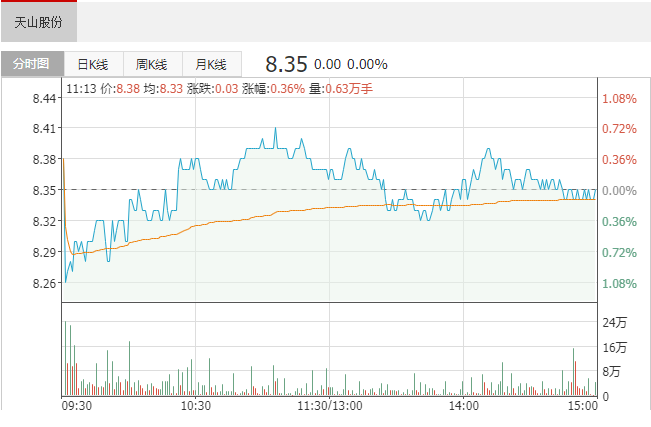Click the 8.44 price axis label
This screenshot has width=651, height=427.
[44, 98]
